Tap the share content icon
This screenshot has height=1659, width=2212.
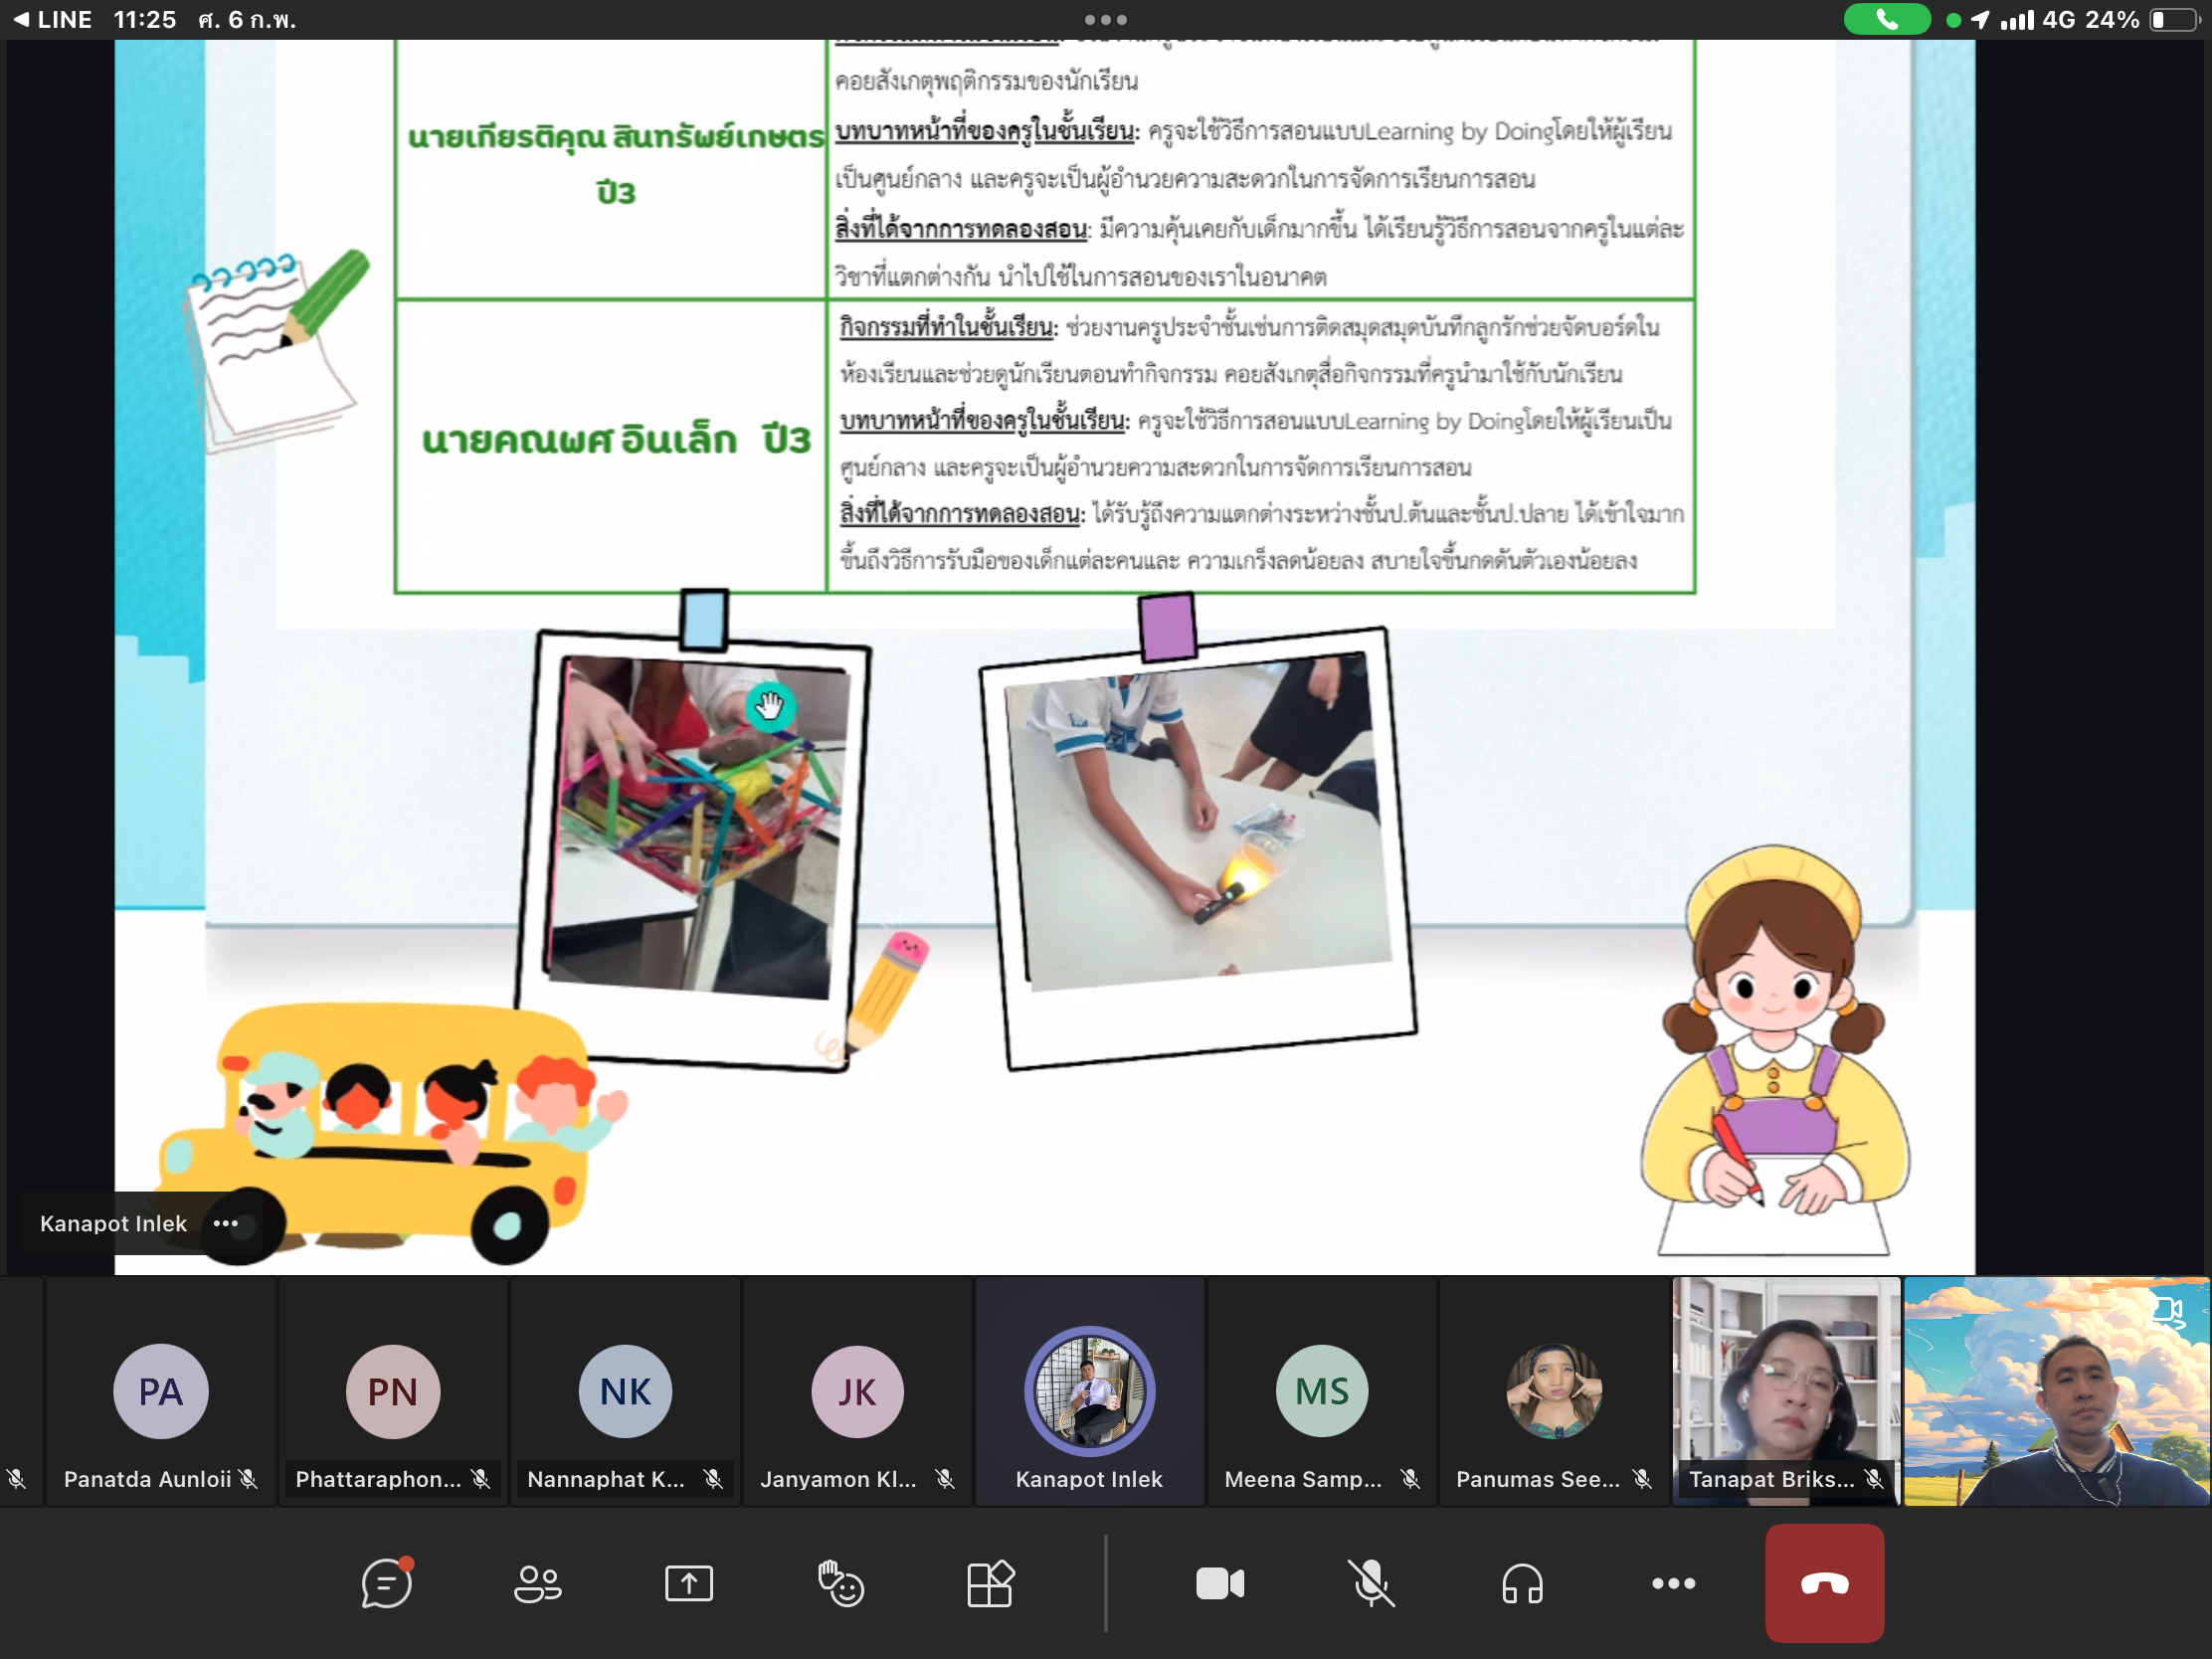pos(689,1584)
